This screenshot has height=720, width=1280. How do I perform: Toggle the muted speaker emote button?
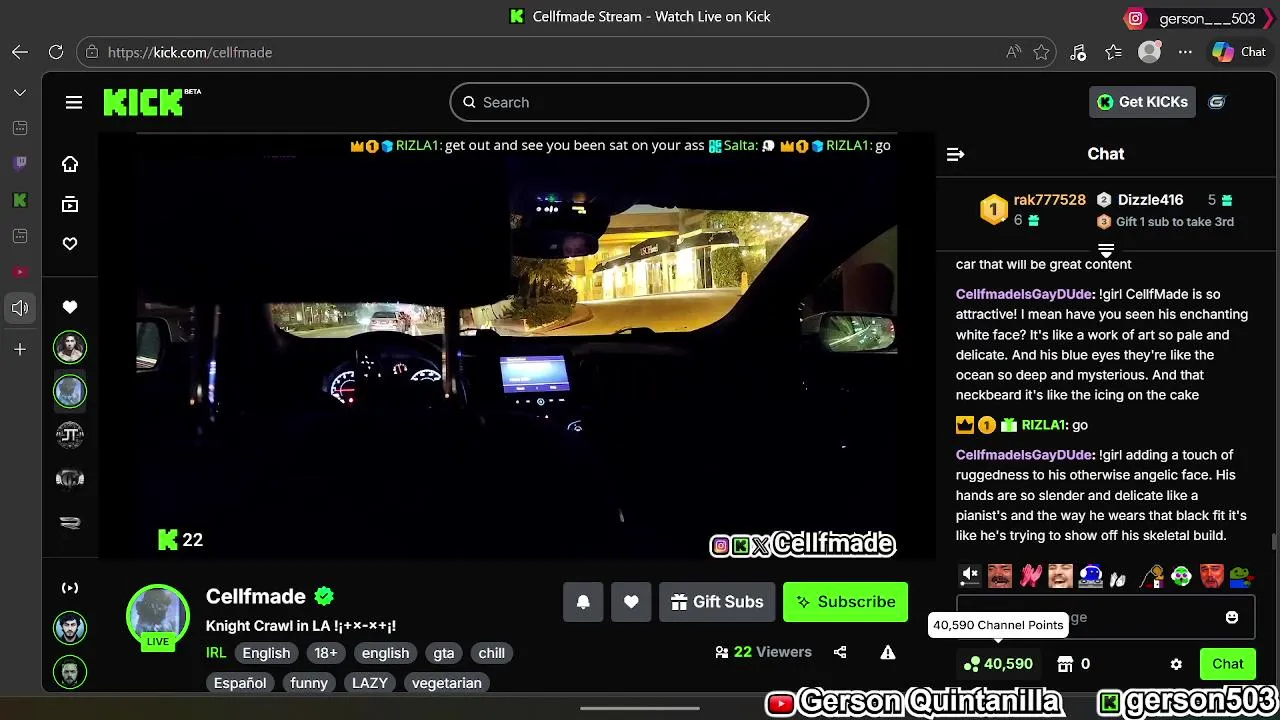click(x=970, y=575)
